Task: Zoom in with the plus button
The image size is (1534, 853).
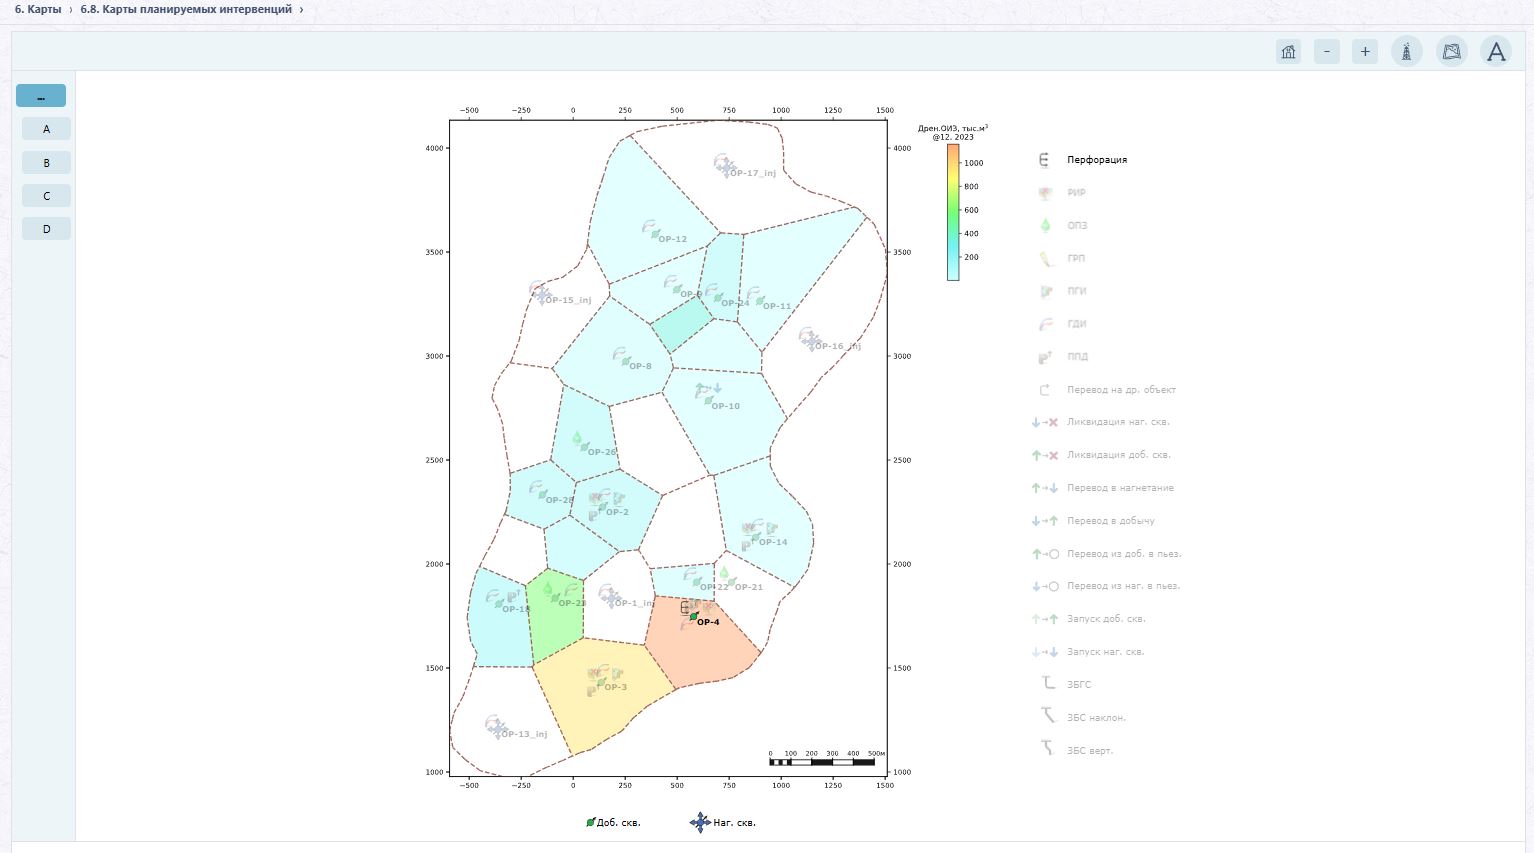Action: point(1365,51)
